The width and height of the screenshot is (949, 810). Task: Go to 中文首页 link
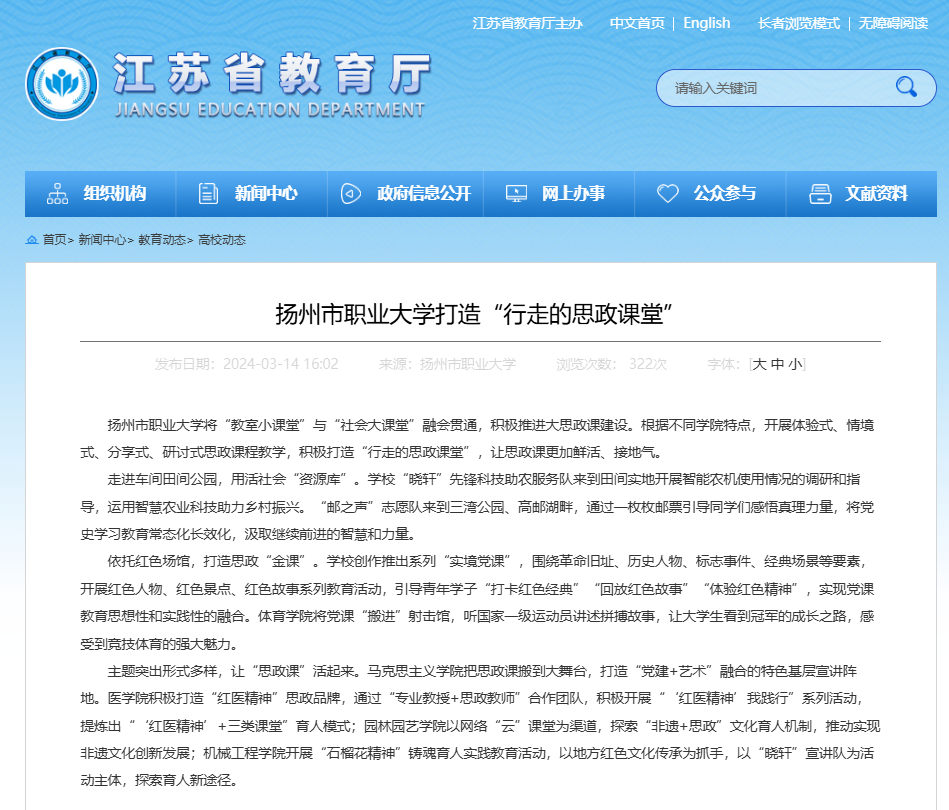[x=637, y=23]
